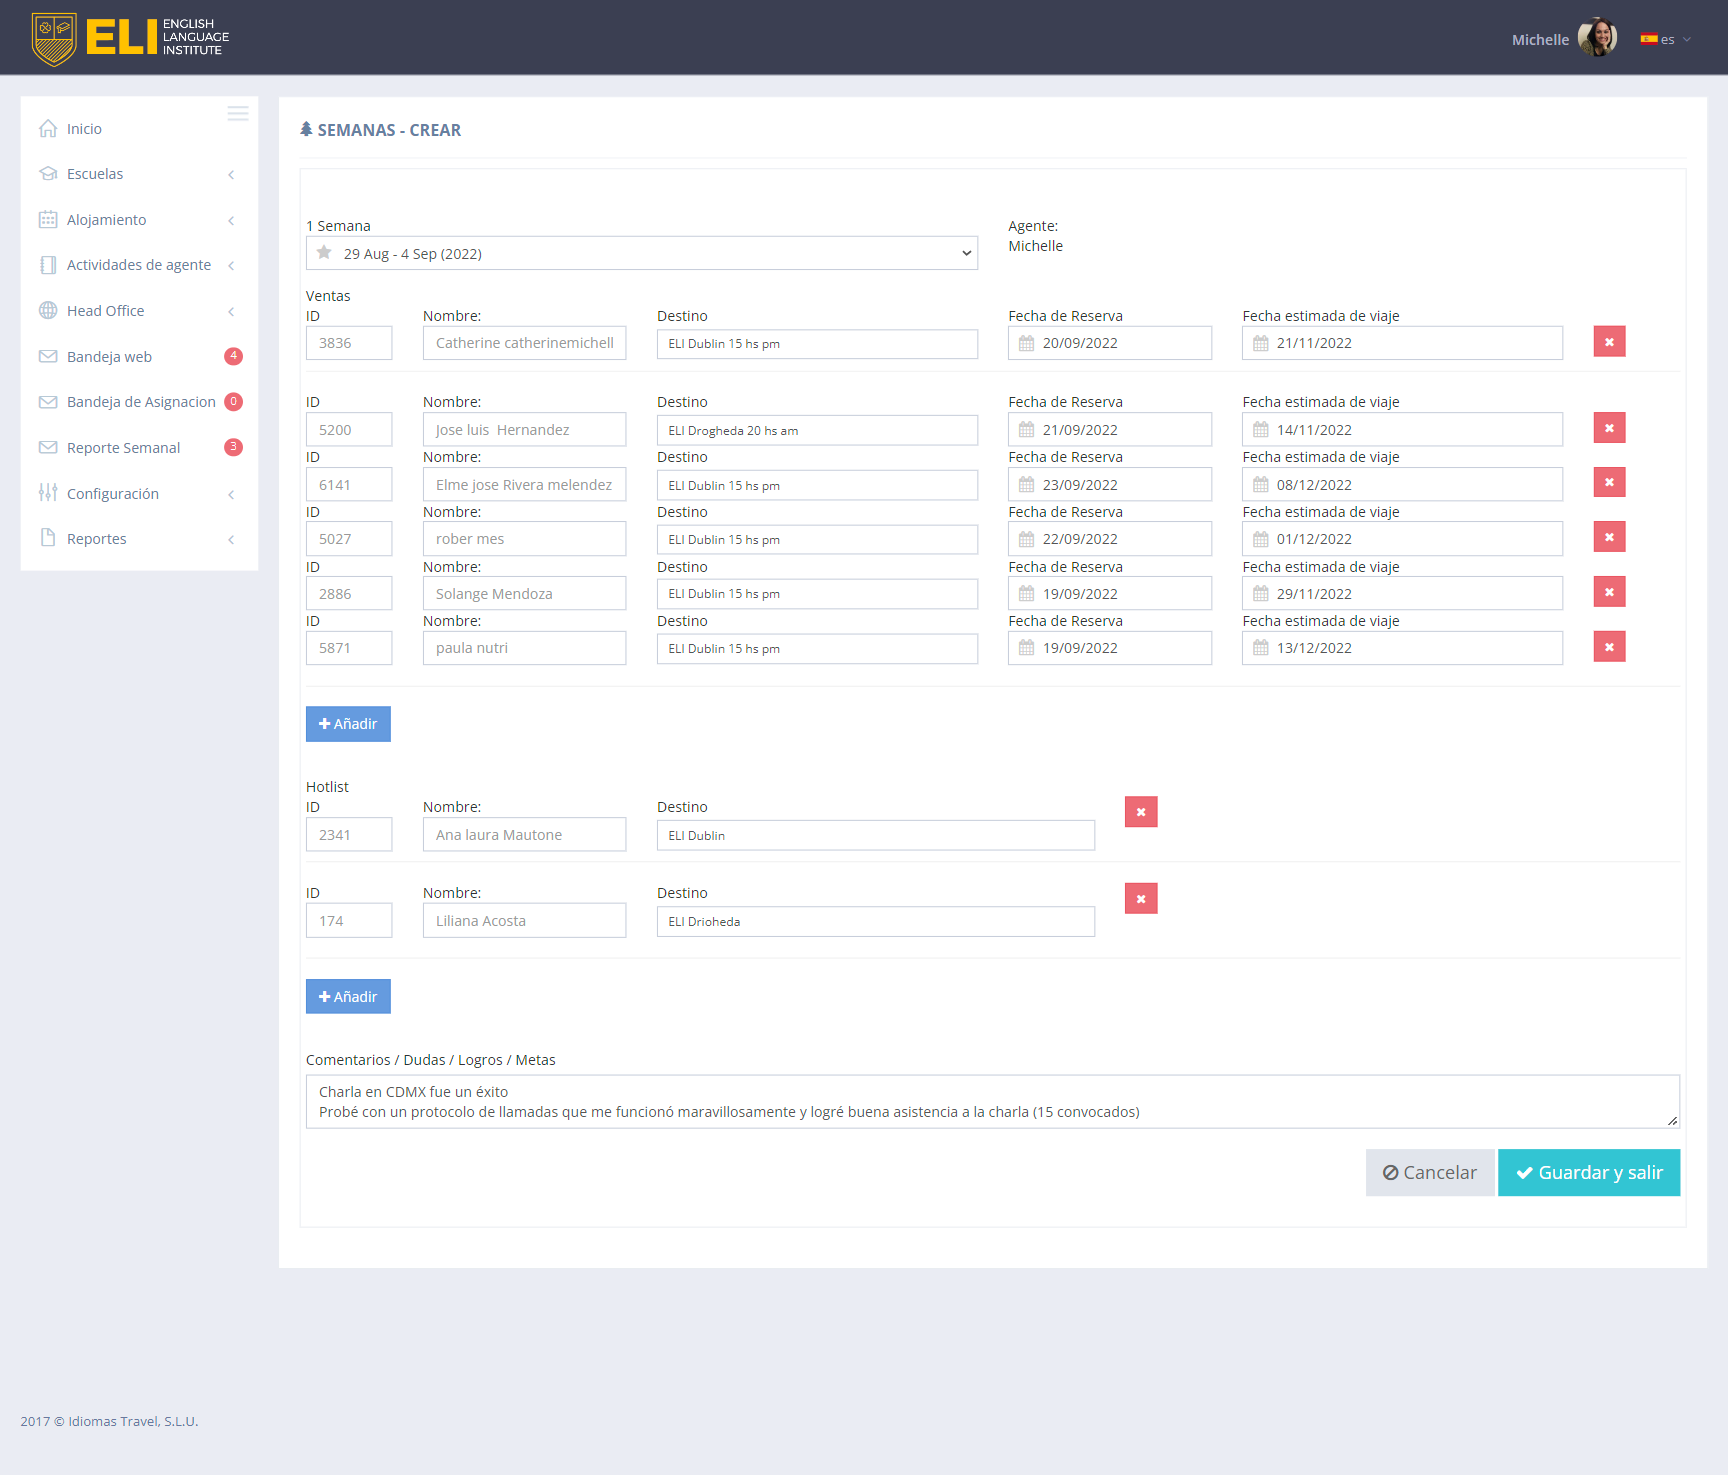Viewport: 1728px width, 1475px height.
Task: Click Añadir button under Hotlist section
Action: point(348,996)
